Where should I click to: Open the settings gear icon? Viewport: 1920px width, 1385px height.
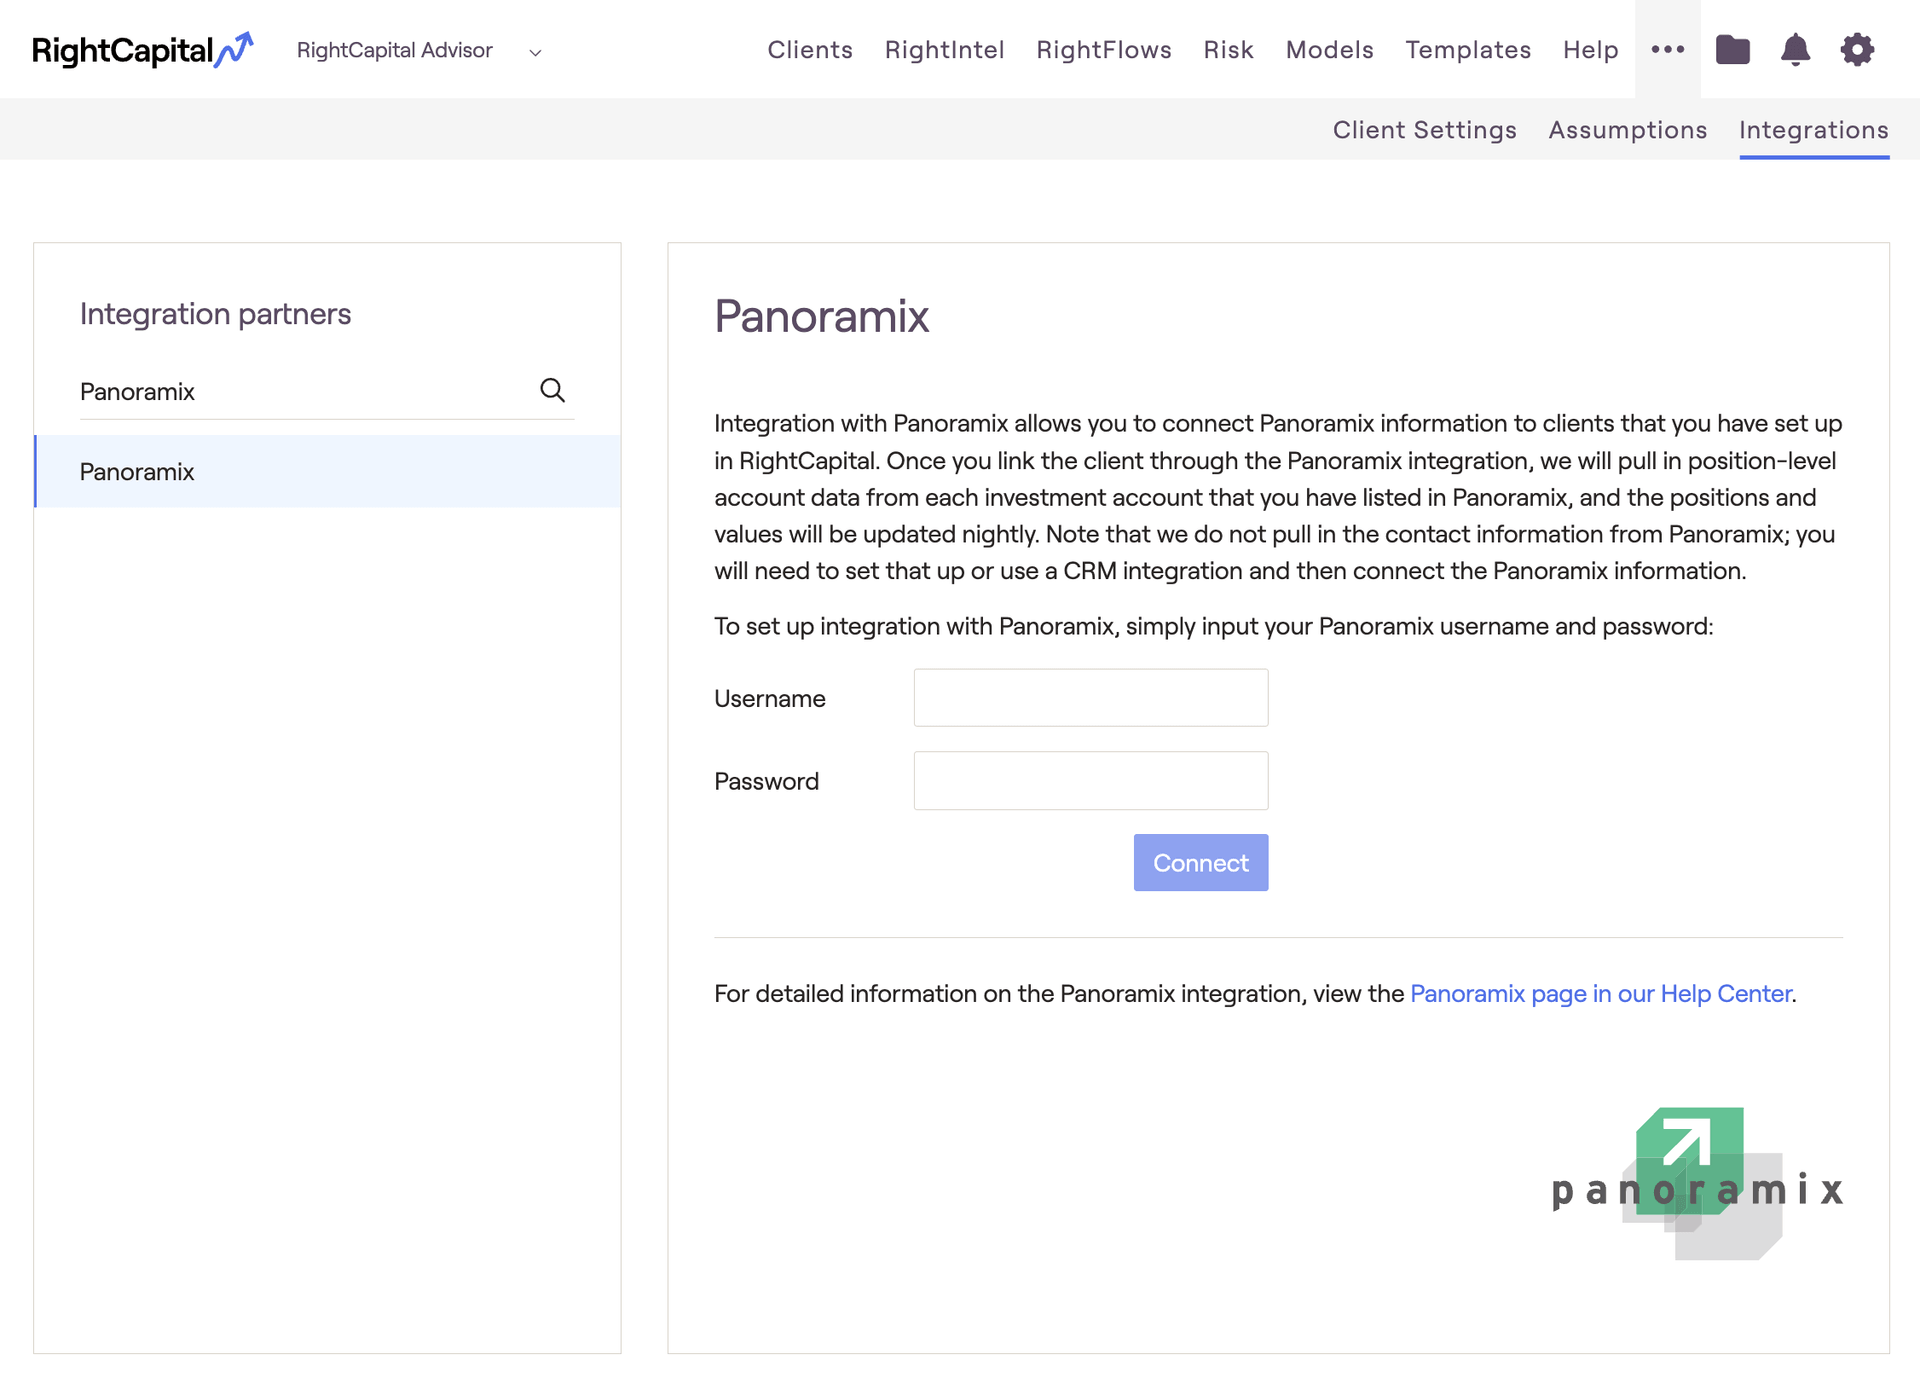click(x=1857, y=49)
